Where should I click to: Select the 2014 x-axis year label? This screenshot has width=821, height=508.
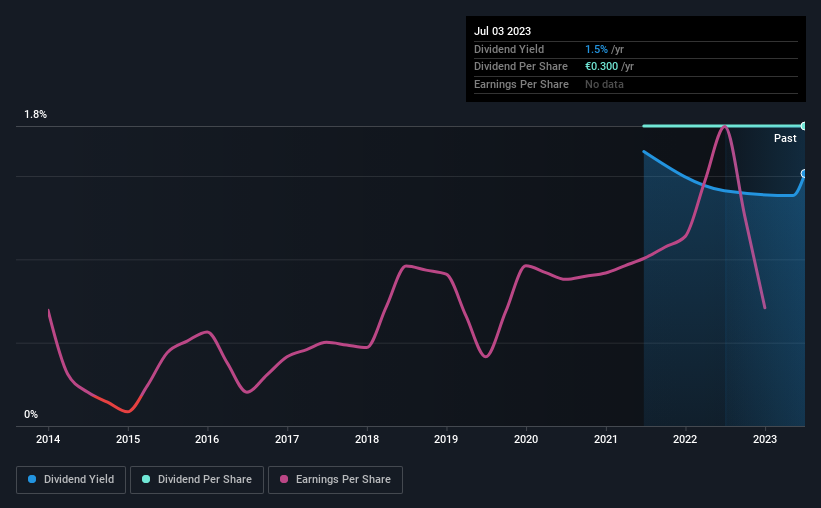pyautogui.click(x=48, y=439)
